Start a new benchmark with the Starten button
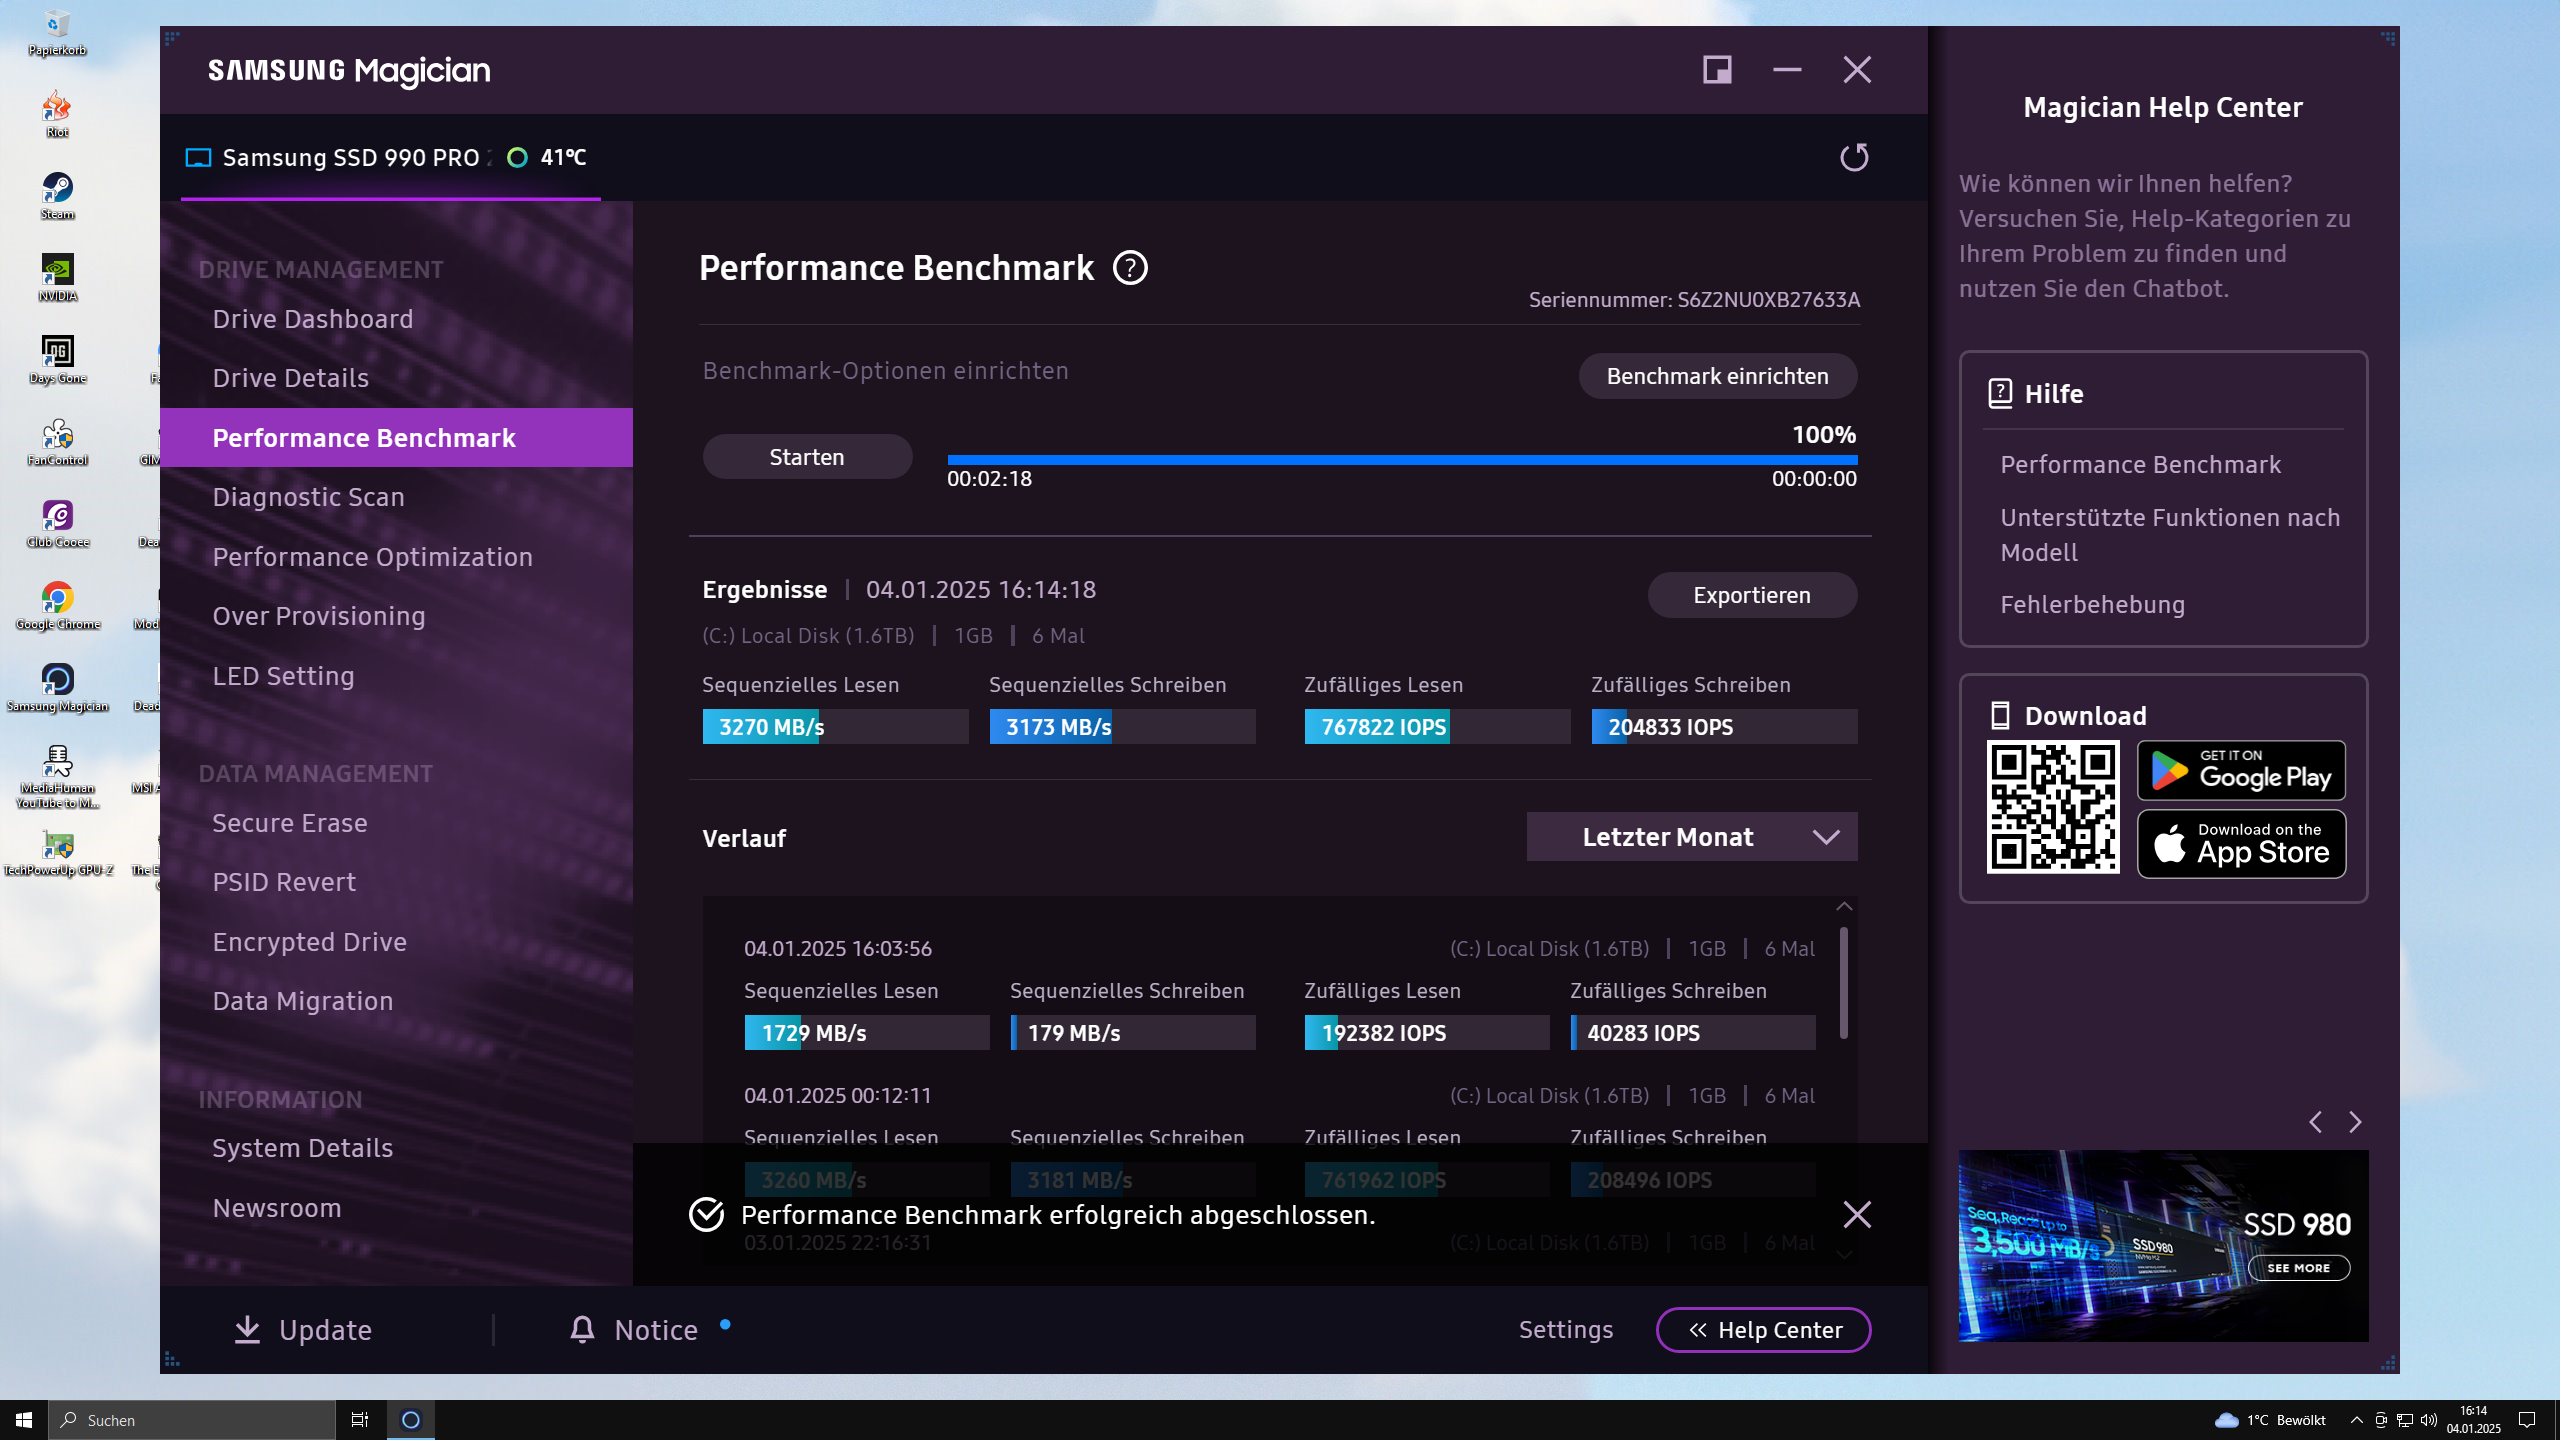The width and height of the screenshot is (2560, 1440). [806, 456]
